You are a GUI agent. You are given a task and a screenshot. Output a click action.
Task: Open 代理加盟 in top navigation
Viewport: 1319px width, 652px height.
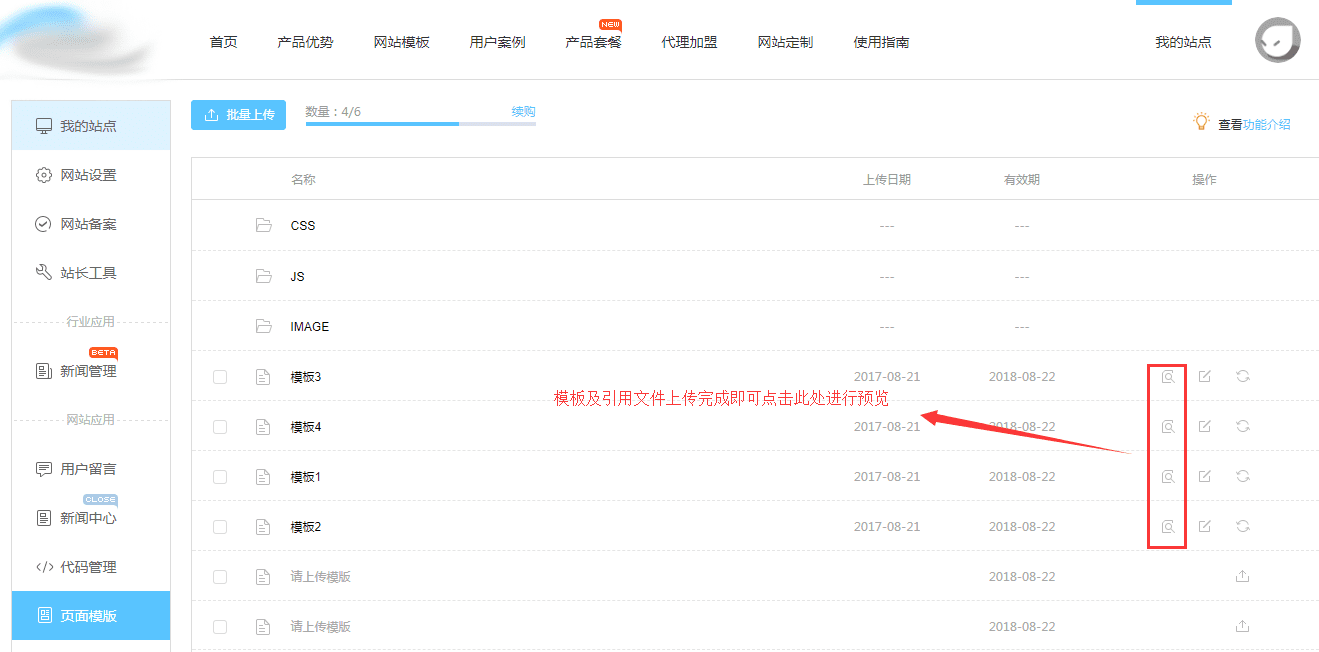tap(689, 42)
